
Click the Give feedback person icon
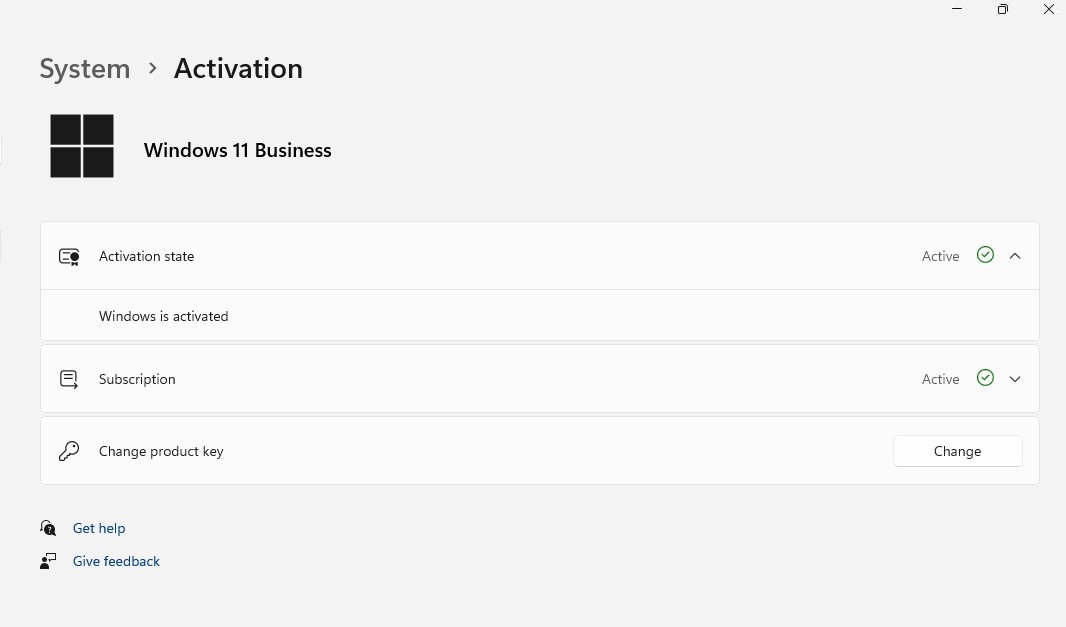[48, 561]
